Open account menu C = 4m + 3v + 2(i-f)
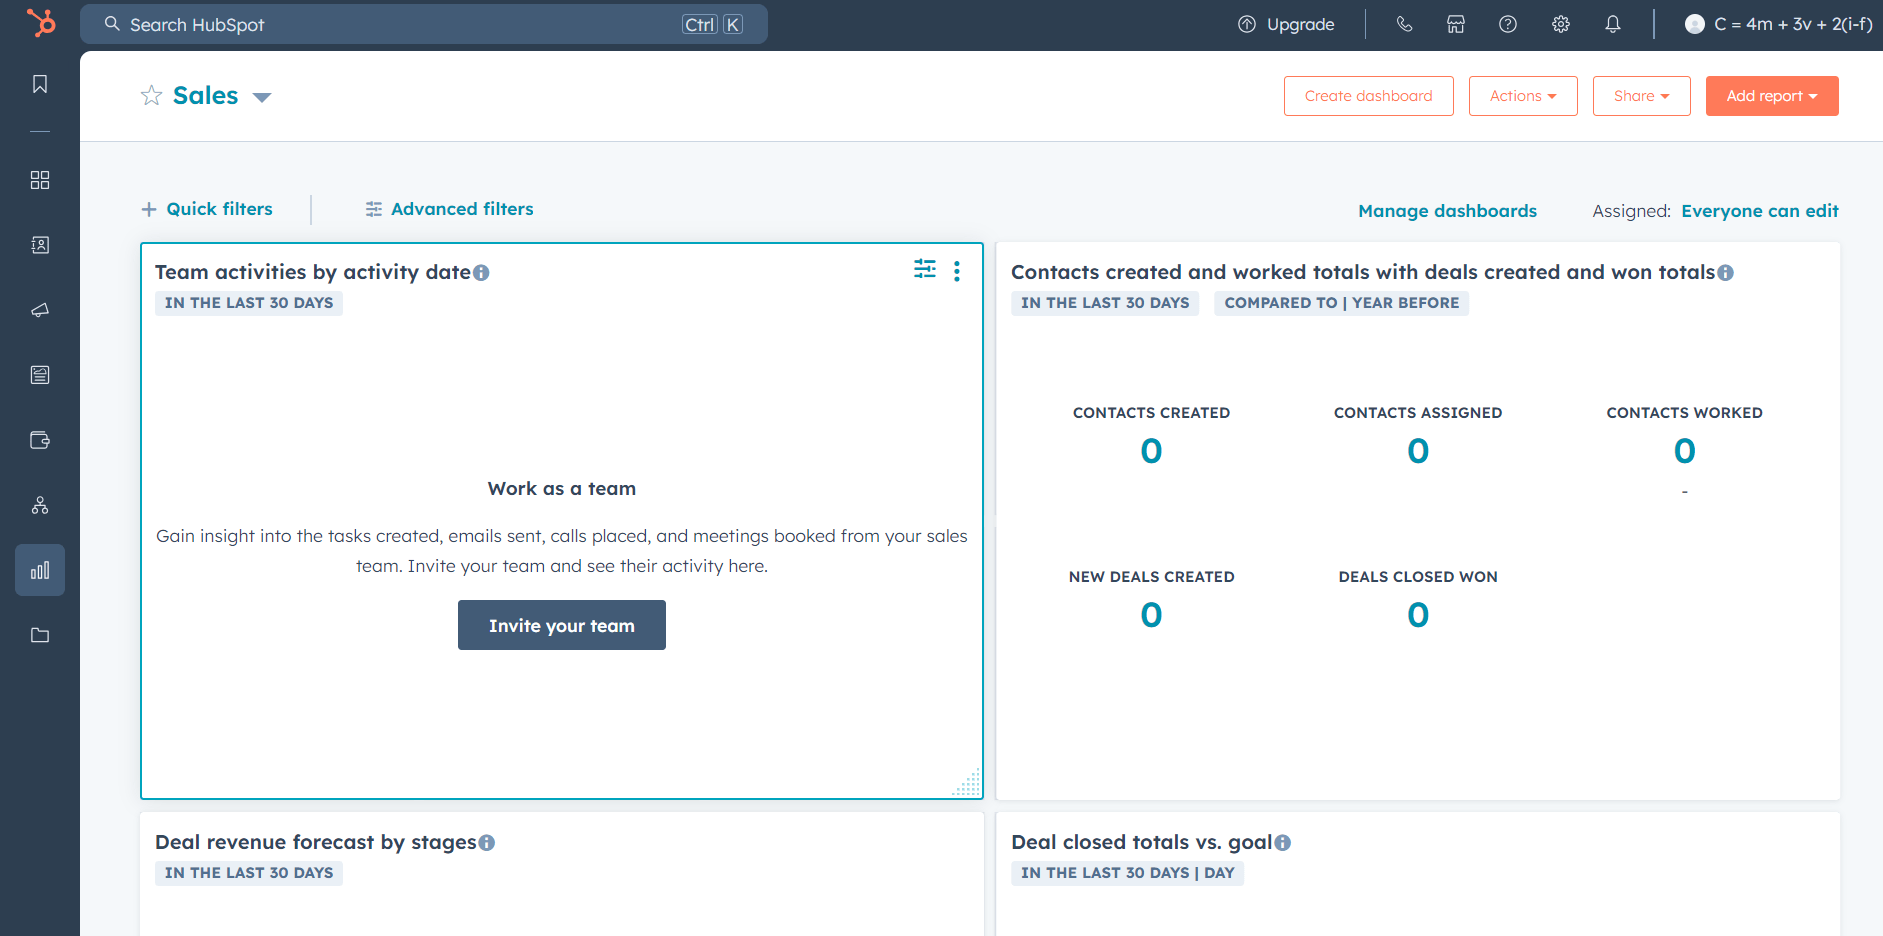 [1779, 24]
